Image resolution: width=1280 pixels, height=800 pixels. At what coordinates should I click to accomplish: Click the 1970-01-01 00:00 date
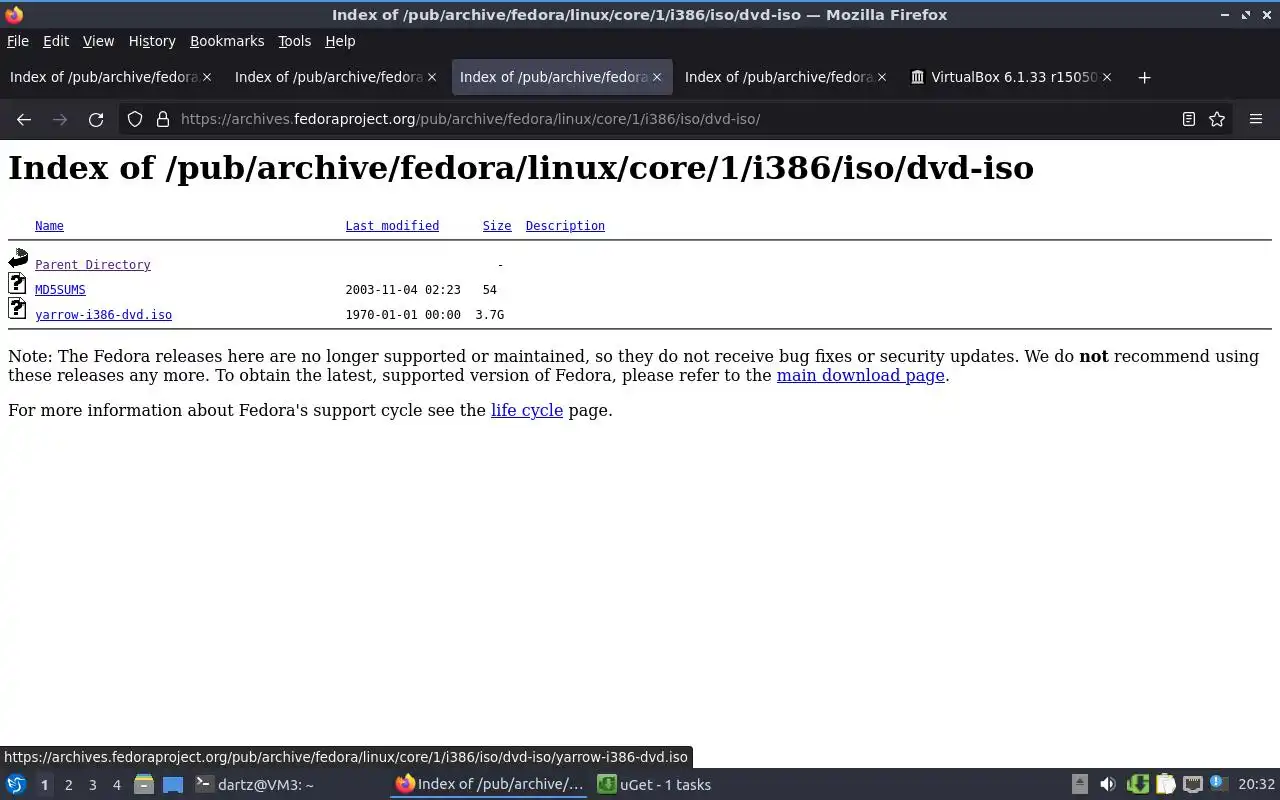tap(403, 315)
